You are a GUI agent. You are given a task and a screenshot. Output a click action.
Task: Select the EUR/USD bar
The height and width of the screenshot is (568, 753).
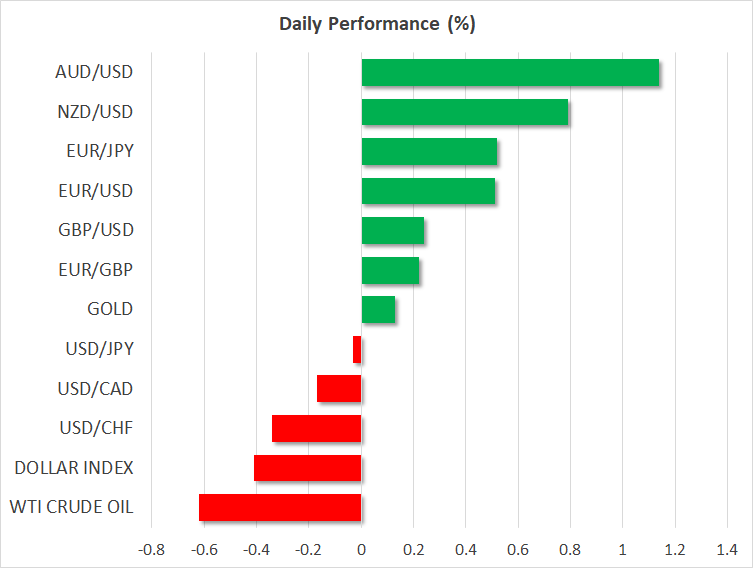(428, 191)
